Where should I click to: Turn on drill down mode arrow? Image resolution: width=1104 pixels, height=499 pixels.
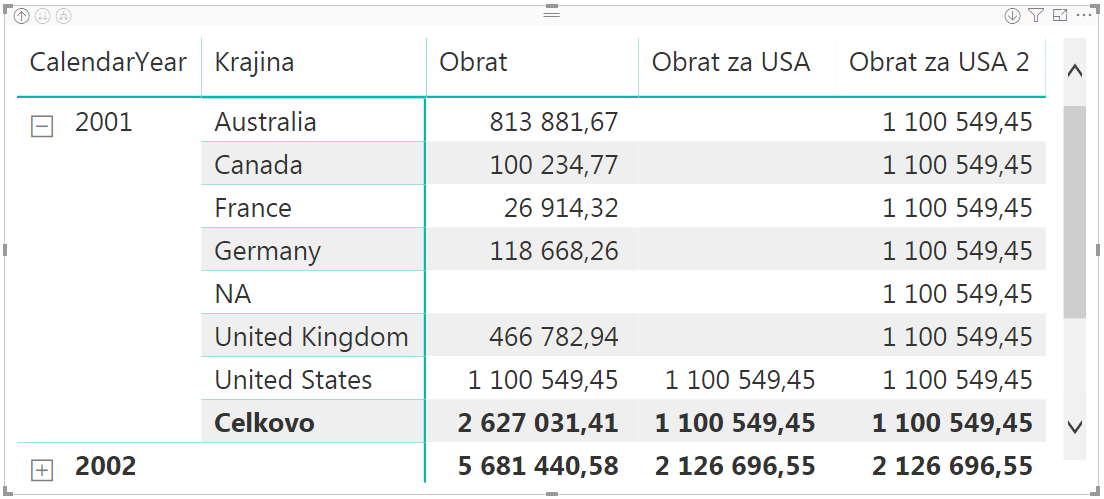1012,15
